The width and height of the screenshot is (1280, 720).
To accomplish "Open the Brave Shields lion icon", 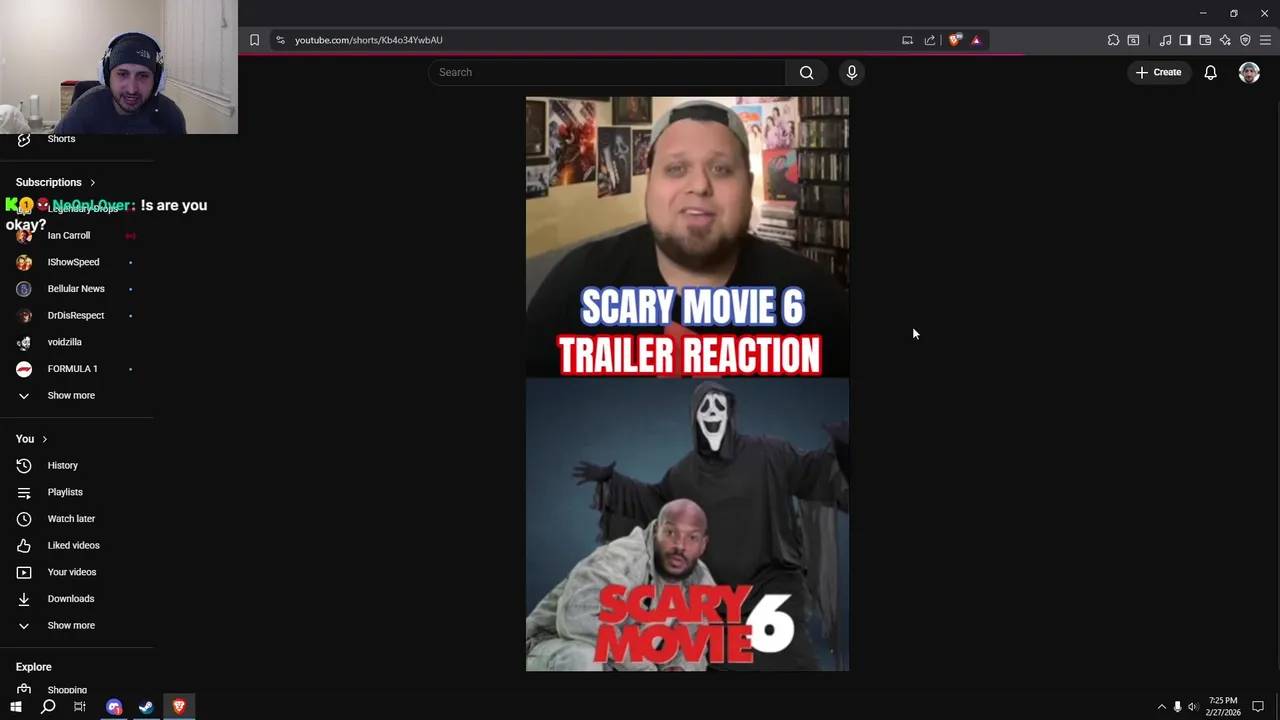I will (x=955, y=40).
